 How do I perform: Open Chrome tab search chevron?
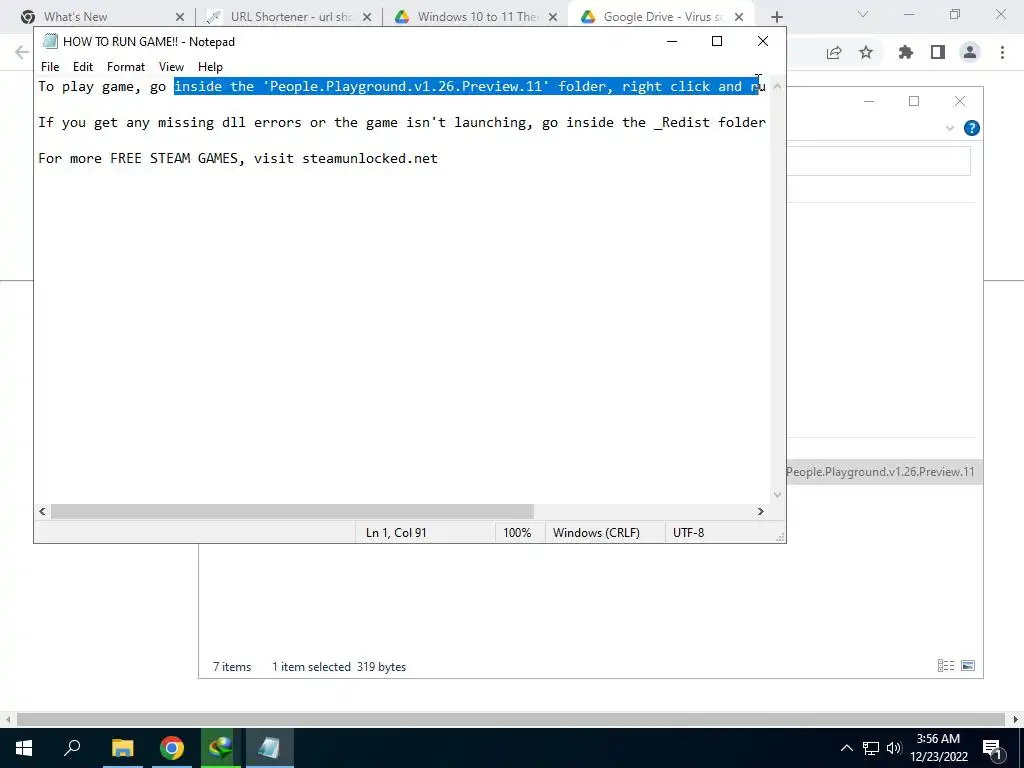(x=863, y=14)
